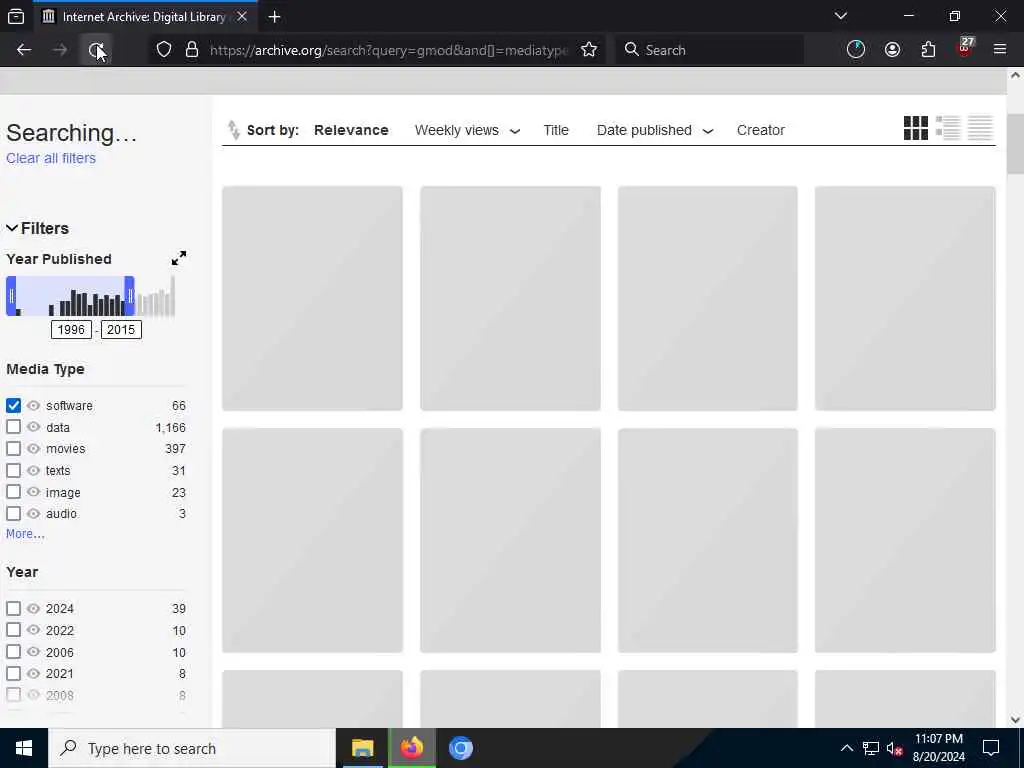Open the Extensions puzzle icon

coord(928,50)
